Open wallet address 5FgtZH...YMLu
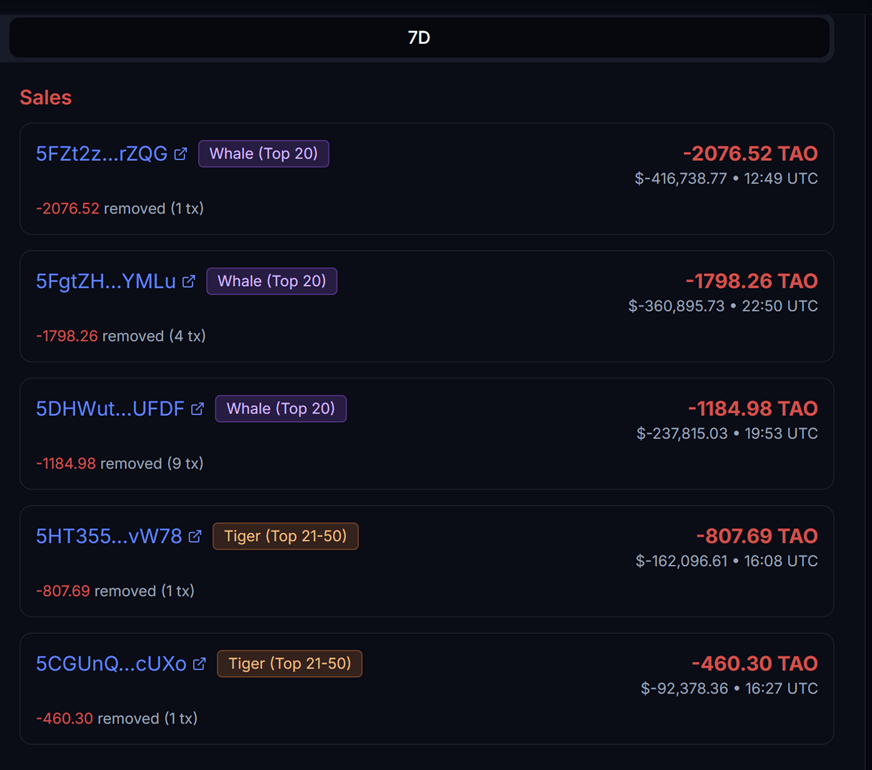The height and width of the screenshot is (770, 872). (106, 281)
